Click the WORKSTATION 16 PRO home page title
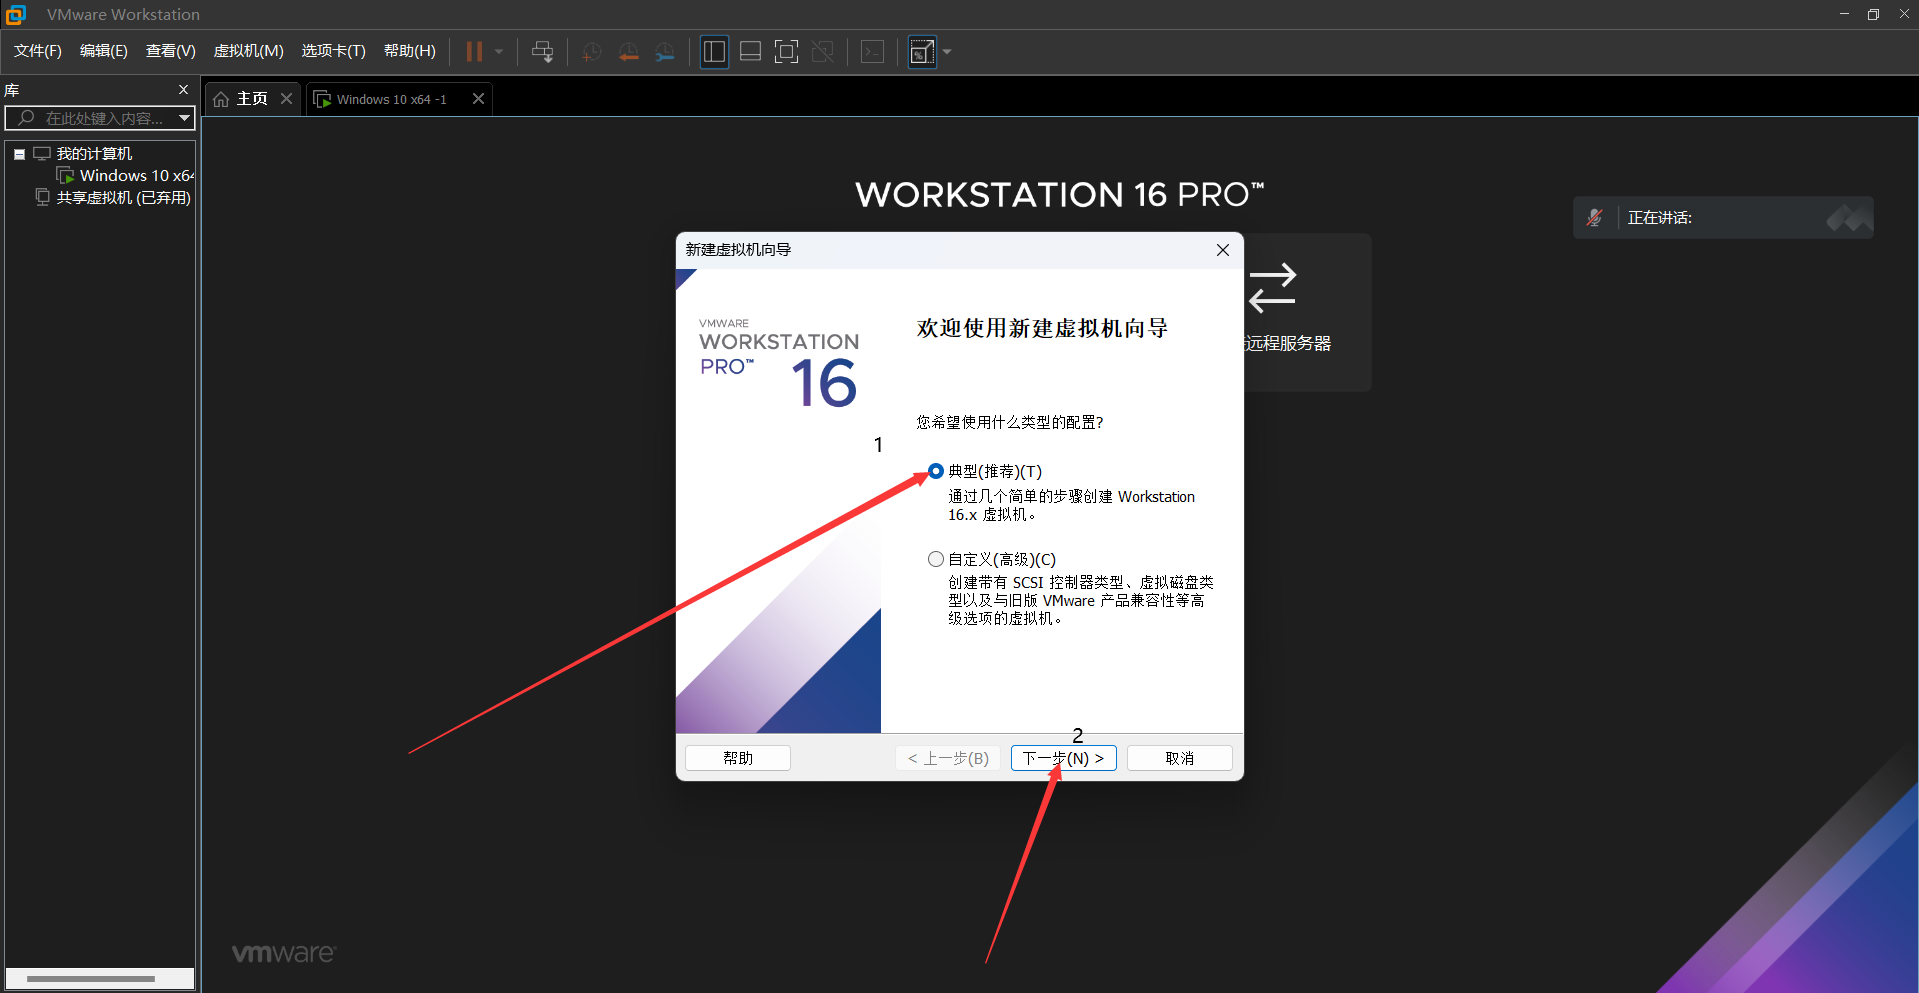Screen dimensions: 1919x993 1060,194
